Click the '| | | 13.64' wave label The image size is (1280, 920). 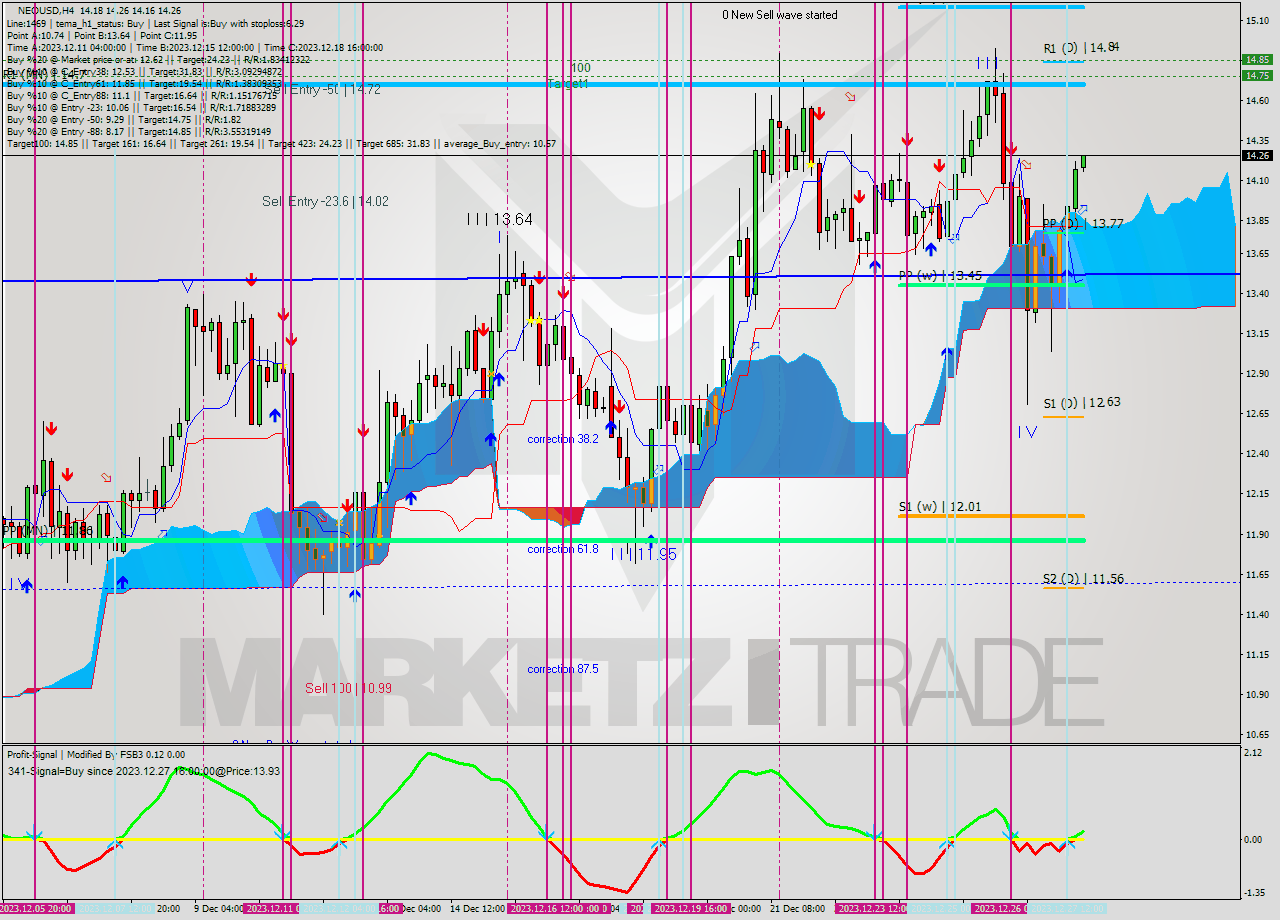click(498, 219)
